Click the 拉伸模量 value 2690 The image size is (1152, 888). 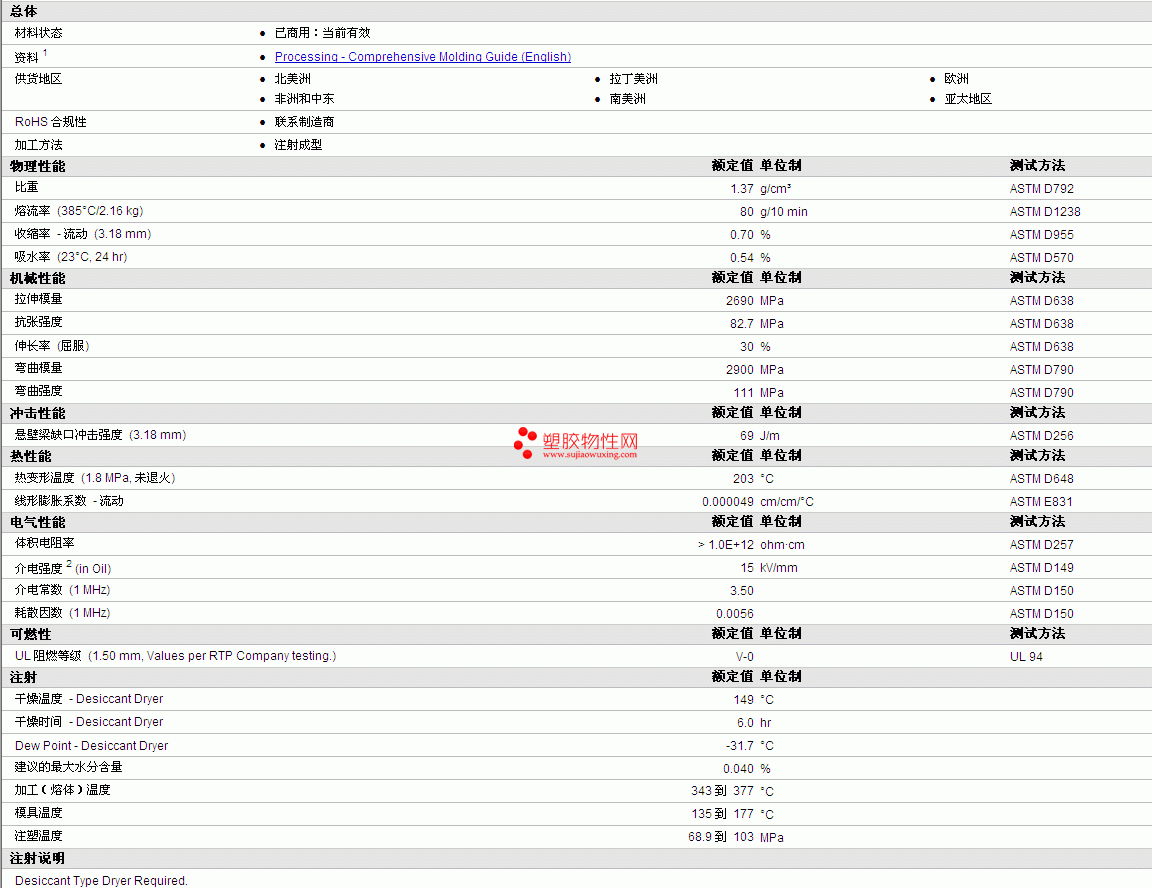coord(740,301)
